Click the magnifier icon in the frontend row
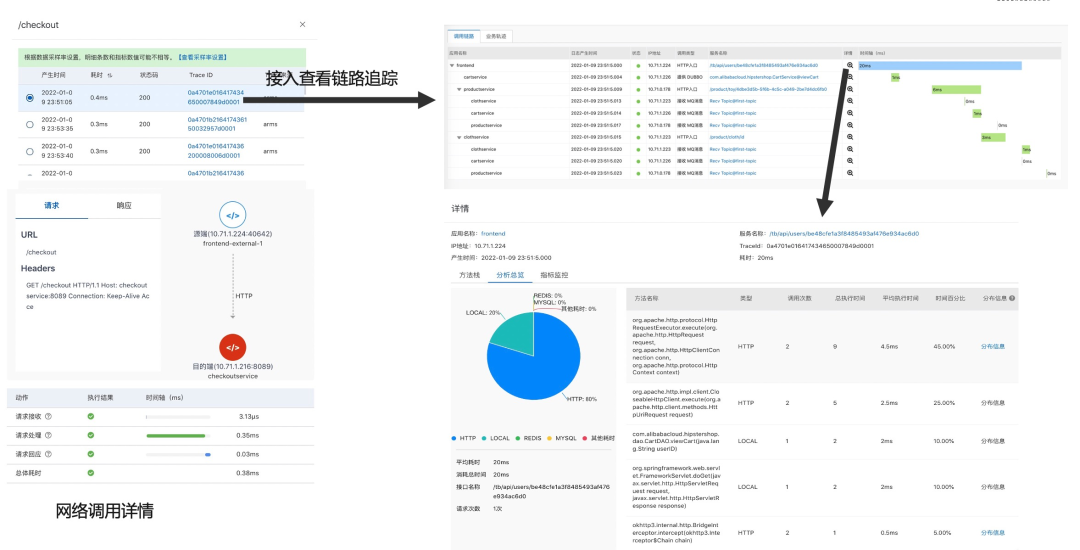 click(x=850, y=65)
